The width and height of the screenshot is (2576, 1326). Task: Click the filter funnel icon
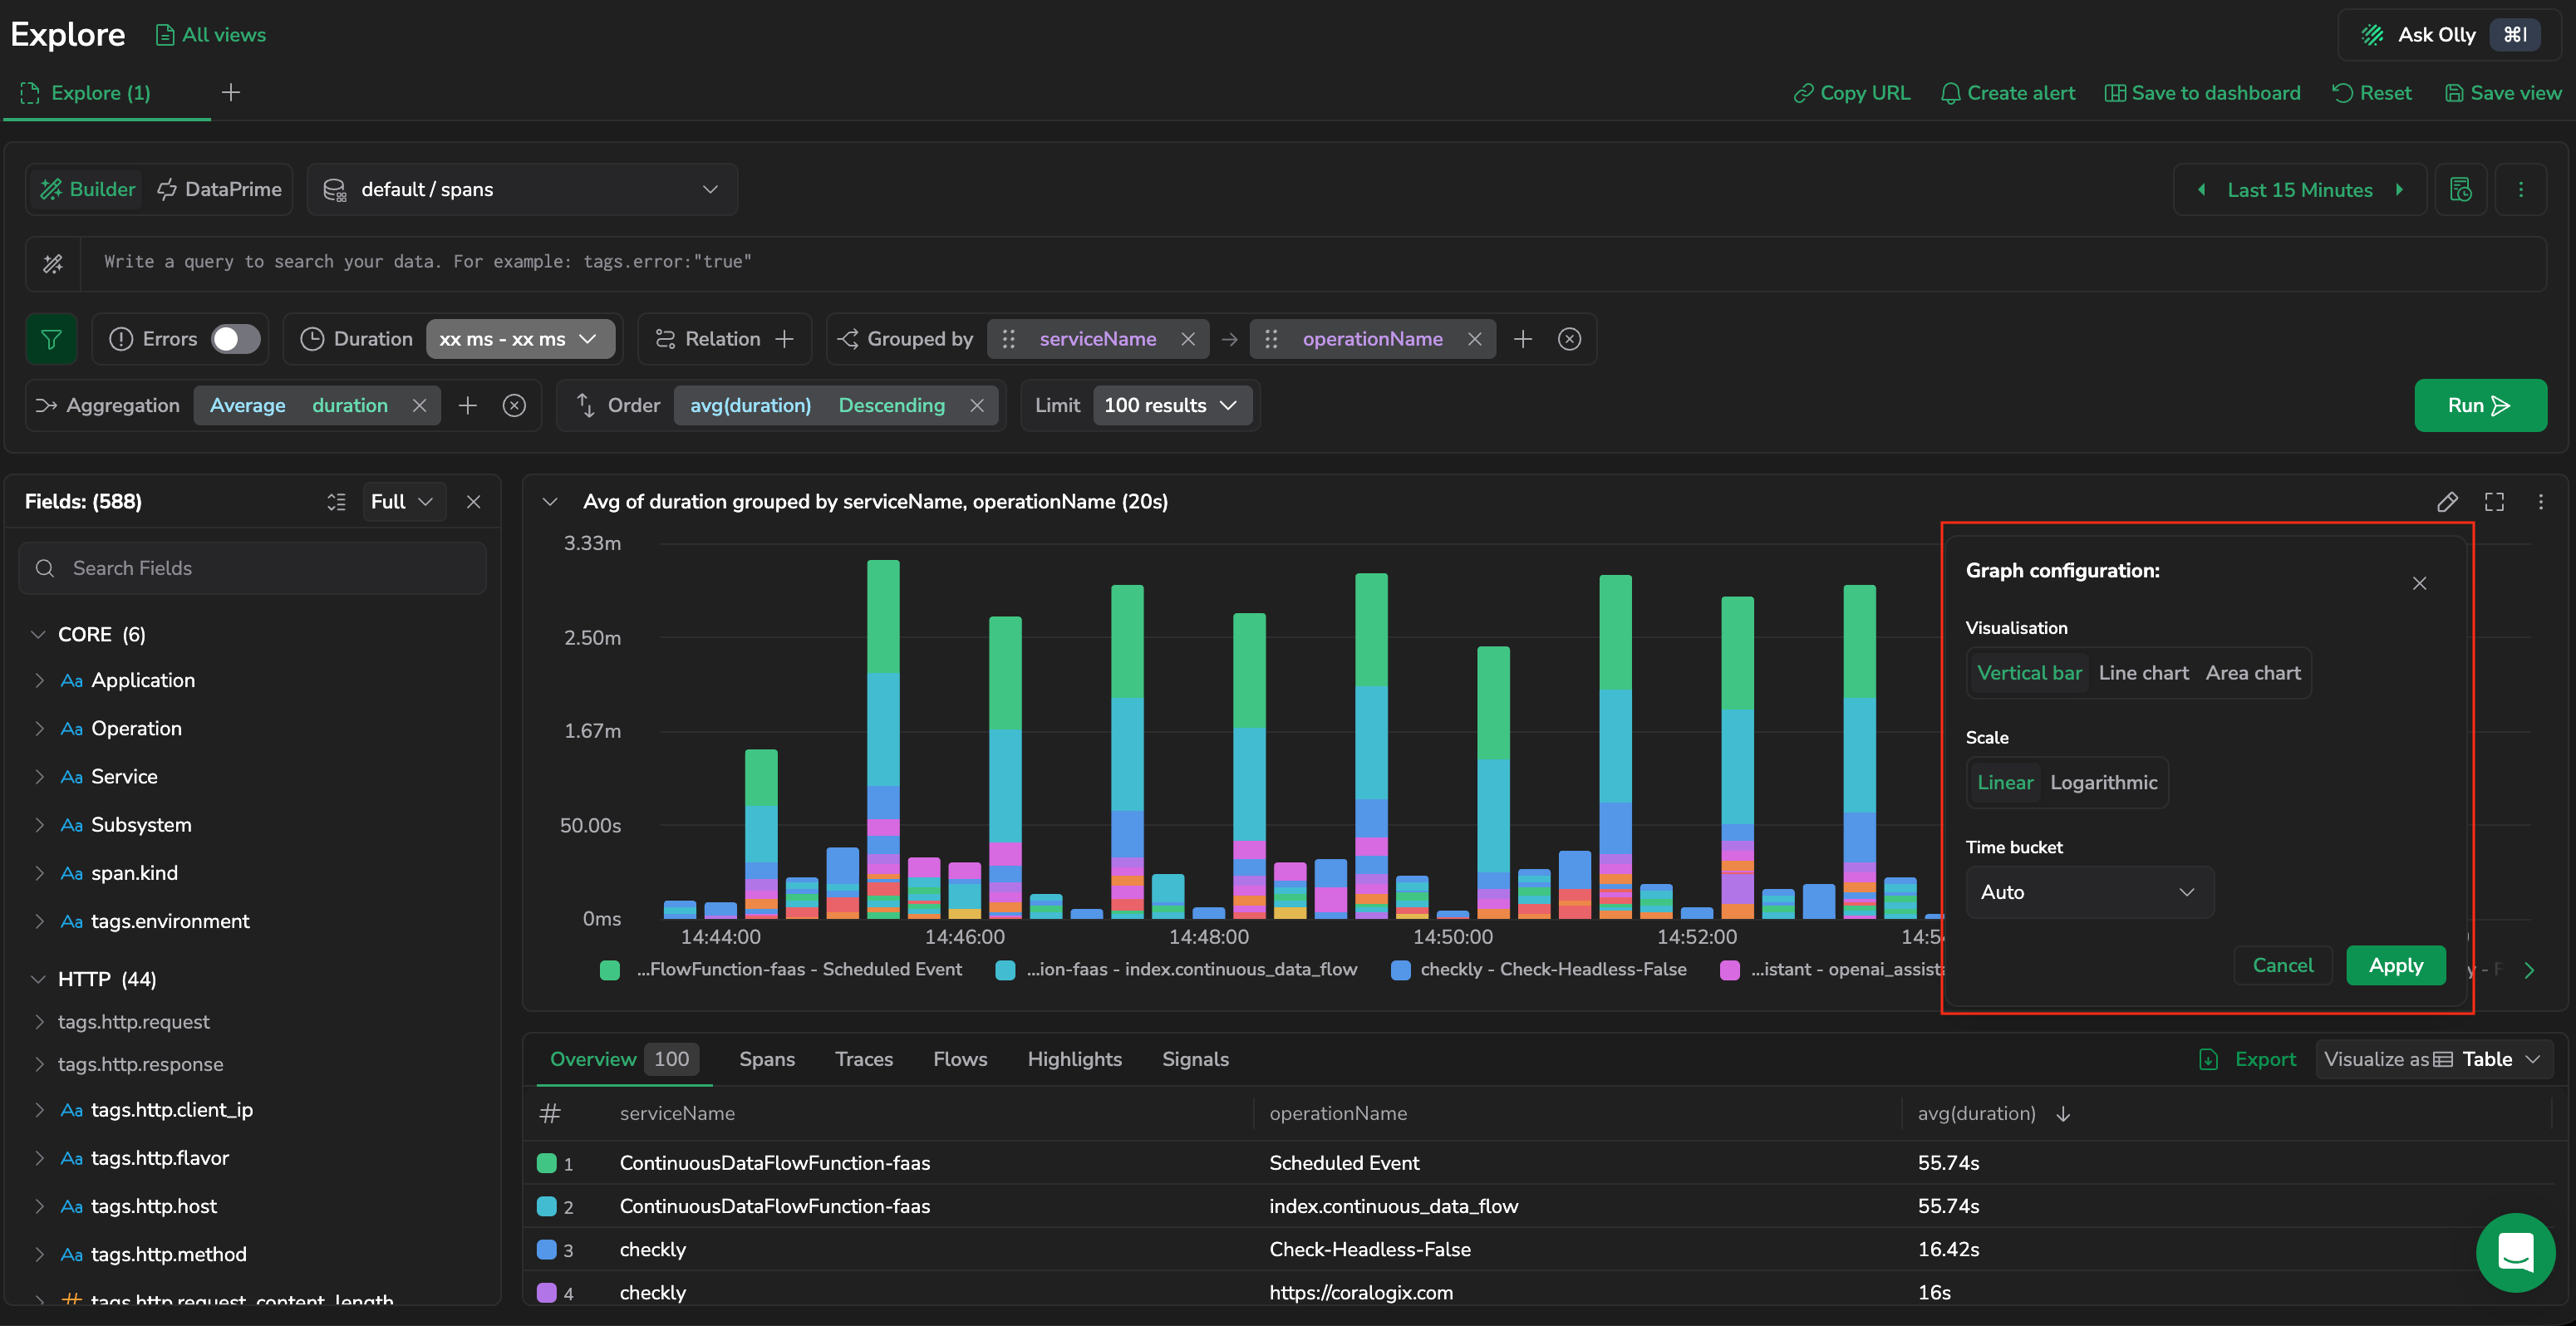(x=51, y=339)
